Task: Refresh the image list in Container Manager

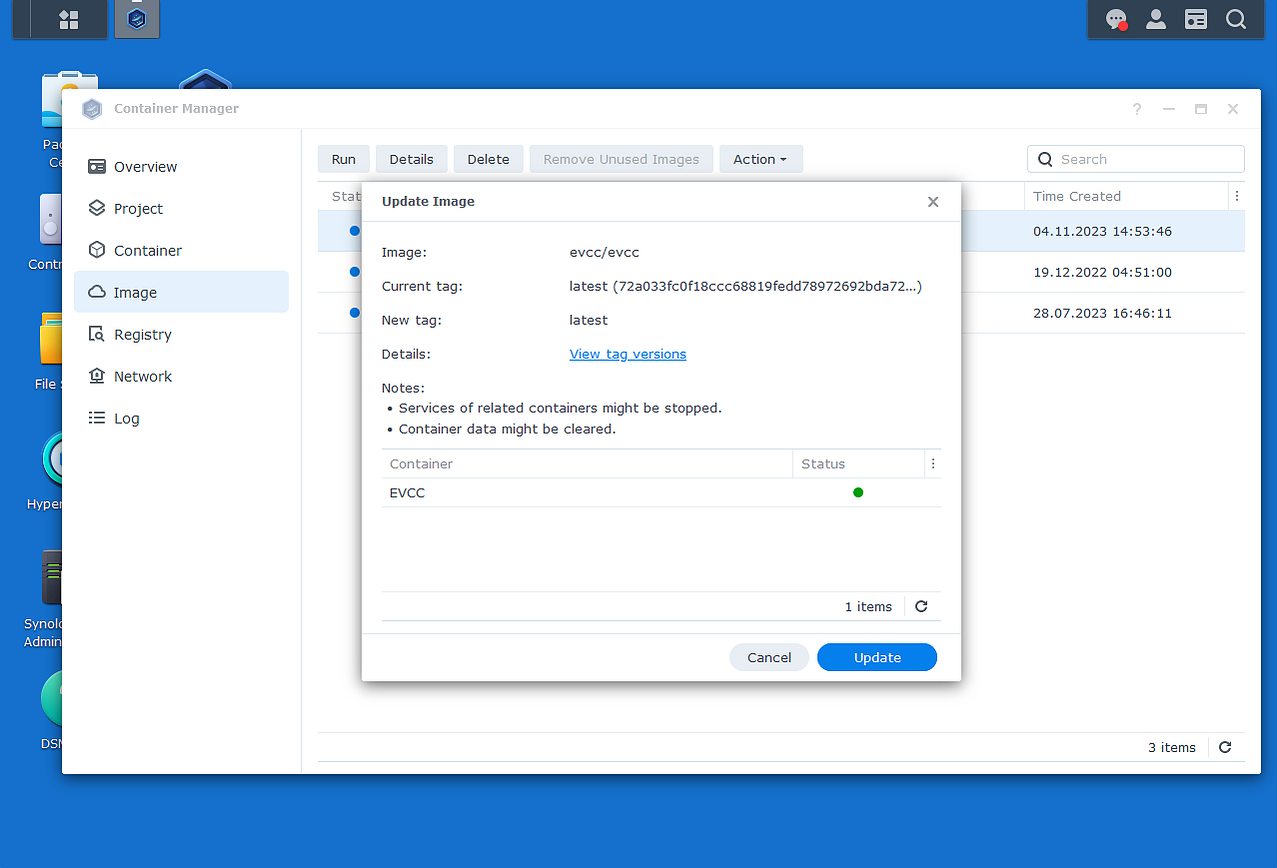Action: [1225, 747]
